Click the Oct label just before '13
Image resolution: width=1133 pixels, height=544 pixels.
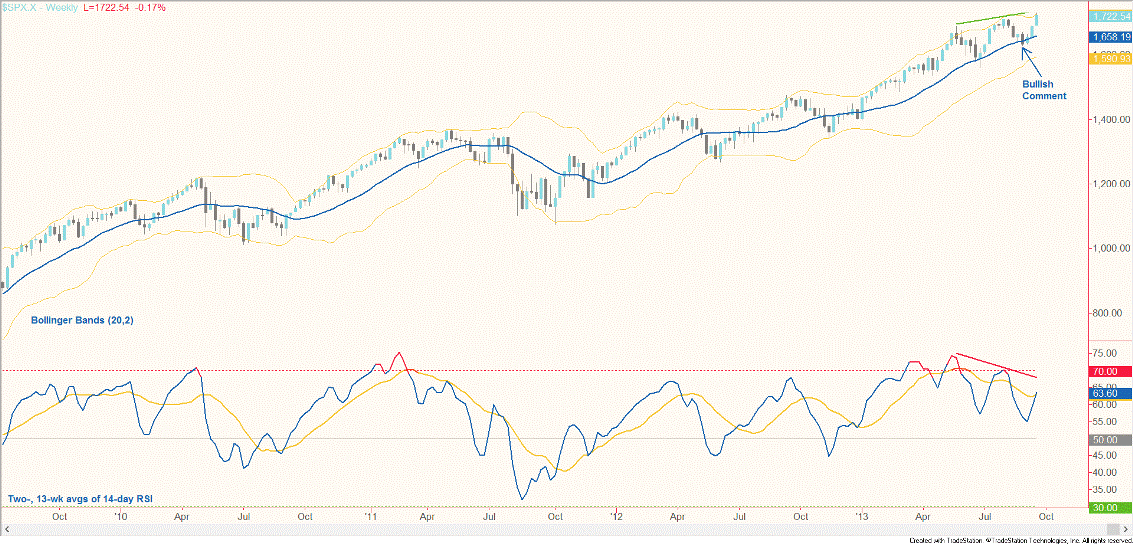pos(800,517)
